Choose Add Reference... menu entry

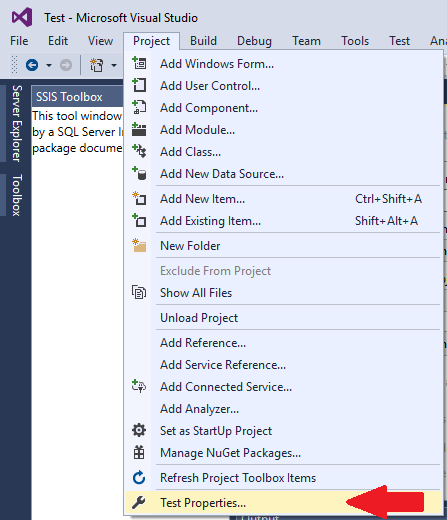point(283,342)
